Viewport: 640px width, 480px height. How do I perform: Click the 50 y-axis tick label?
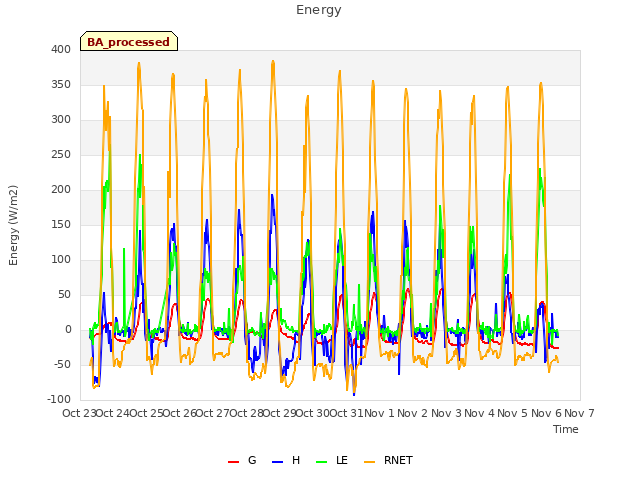coord(64,294)
